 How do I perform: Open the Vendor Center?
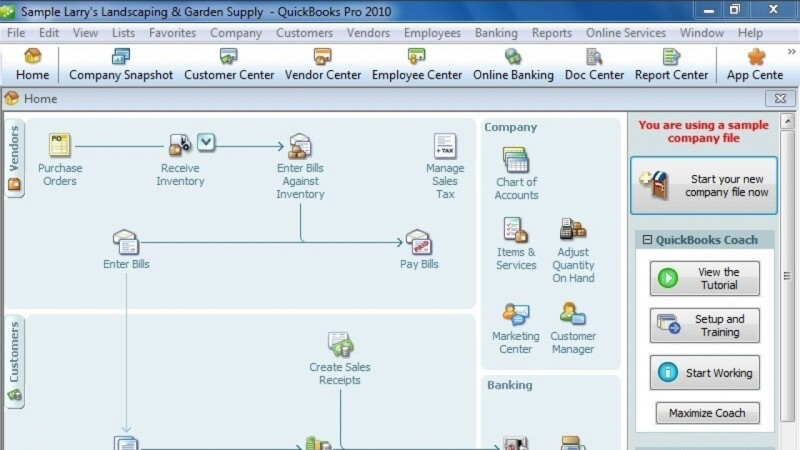323,65
